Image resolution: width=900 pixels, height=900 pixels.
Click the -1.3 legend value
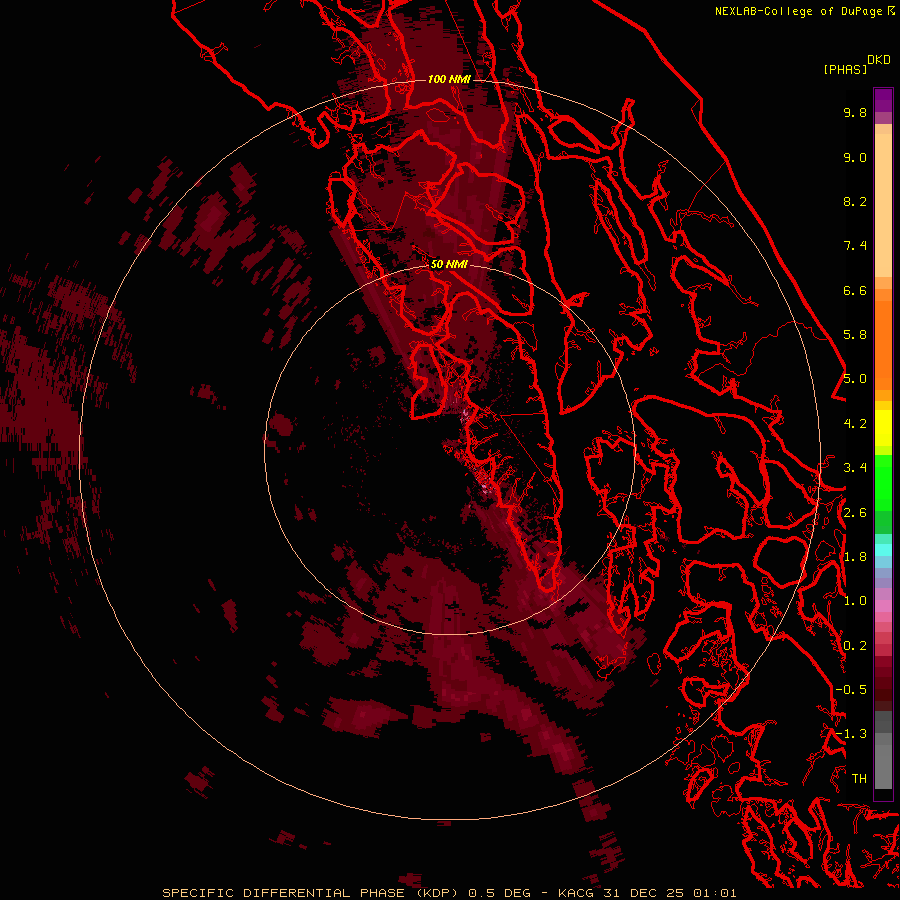point(851,734)
